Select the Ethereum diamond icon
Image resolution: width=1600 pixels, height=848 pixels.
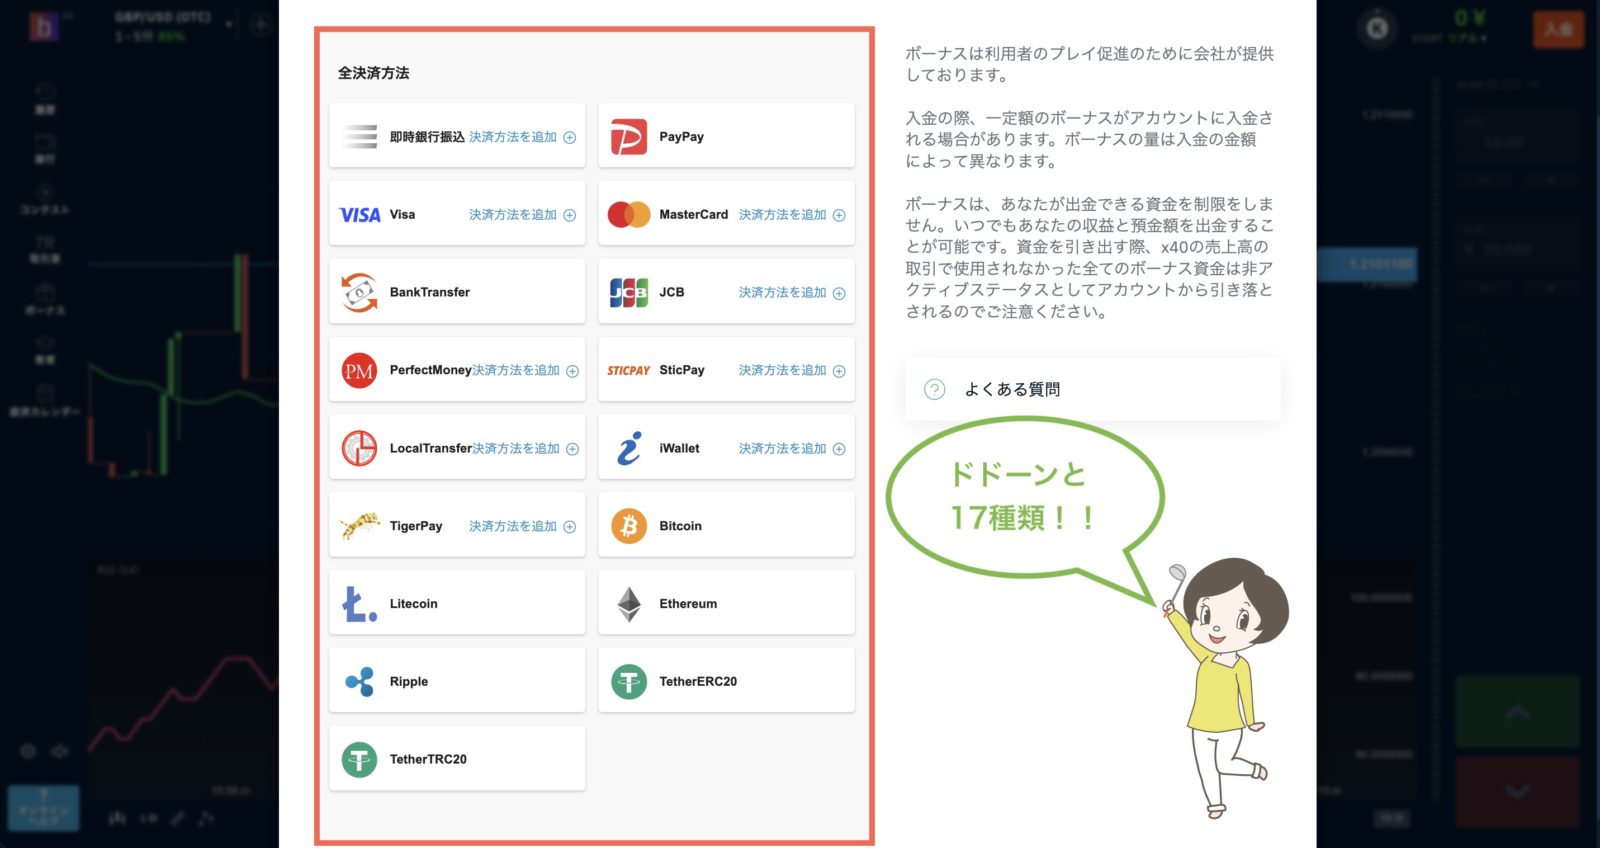click(x=628, y=604)
